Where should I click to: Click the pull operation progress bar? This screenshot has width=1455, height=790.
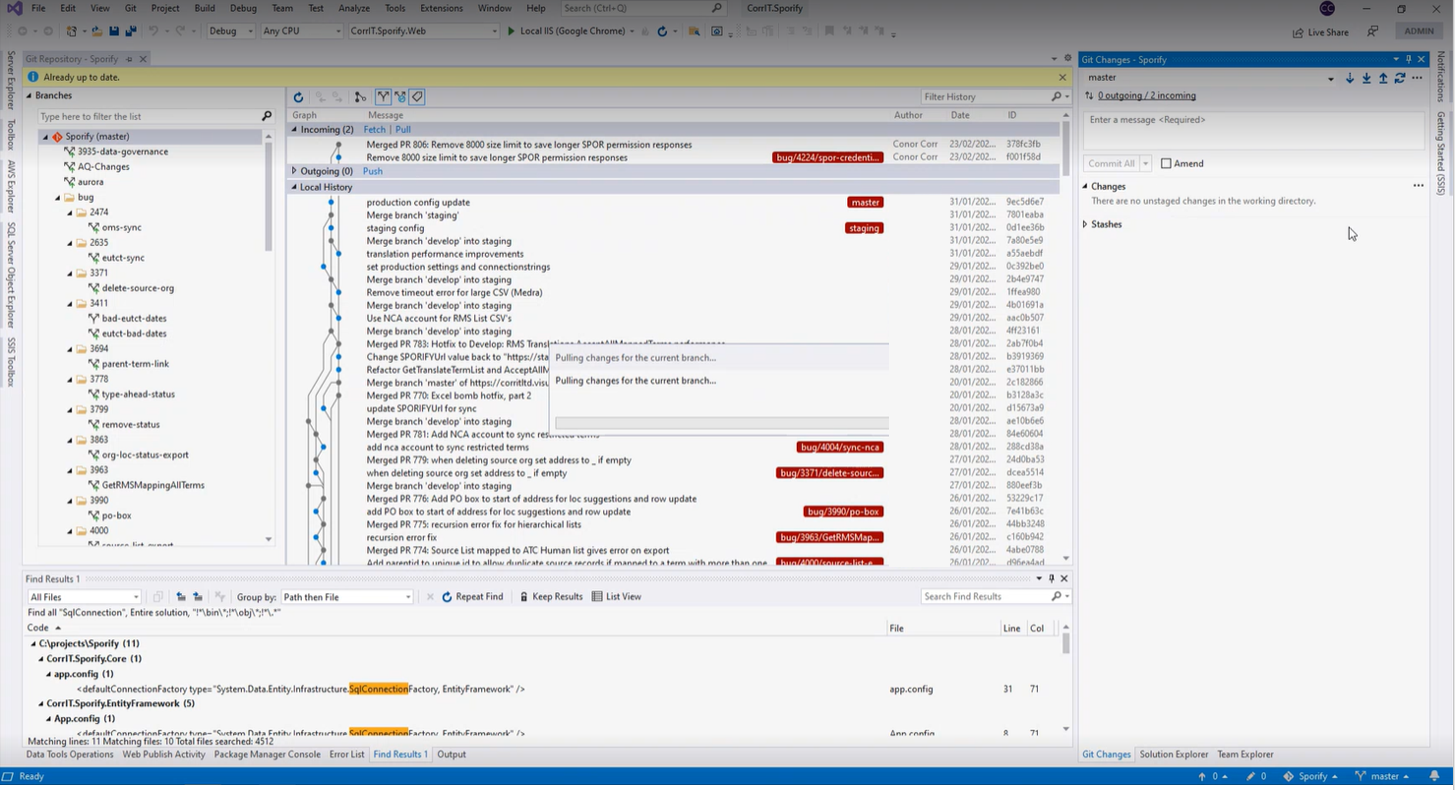click(x=721, y=424)
